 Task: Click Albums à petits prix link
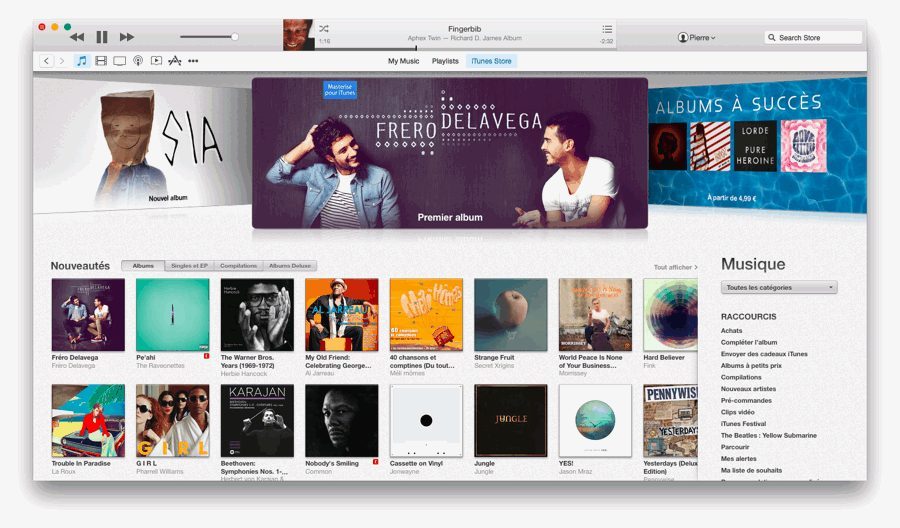click(751, 366)
